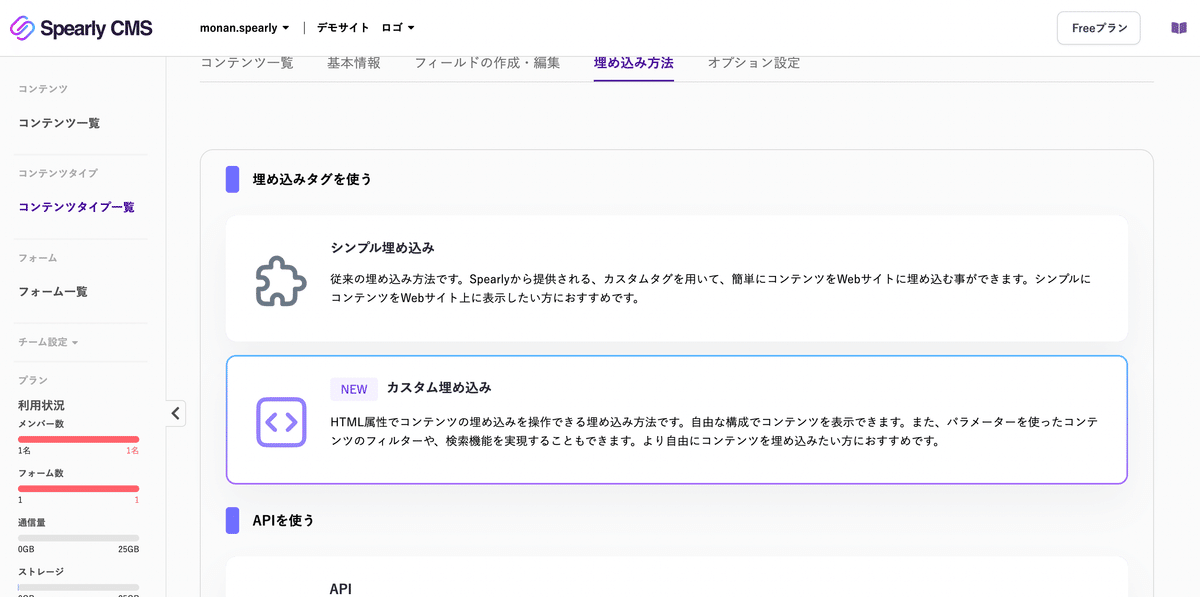Collapse the sidebar with the chevron button
Screen dimensions: 1200x597
(x=176, y=413)
